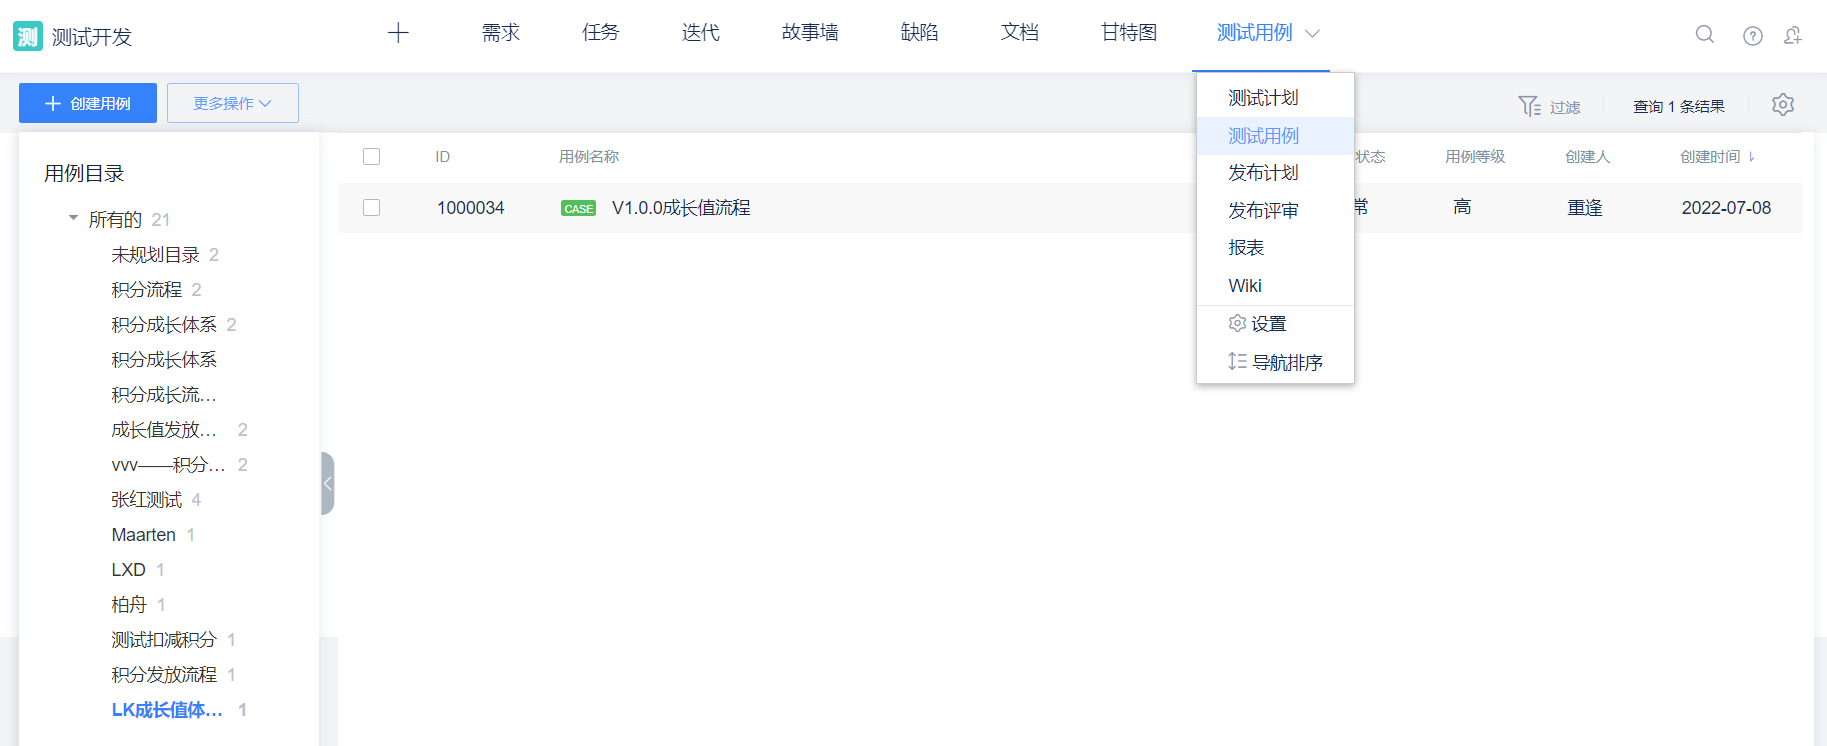Open the 需求 tab
1827x746 pixels.
[x=501, y=33]
